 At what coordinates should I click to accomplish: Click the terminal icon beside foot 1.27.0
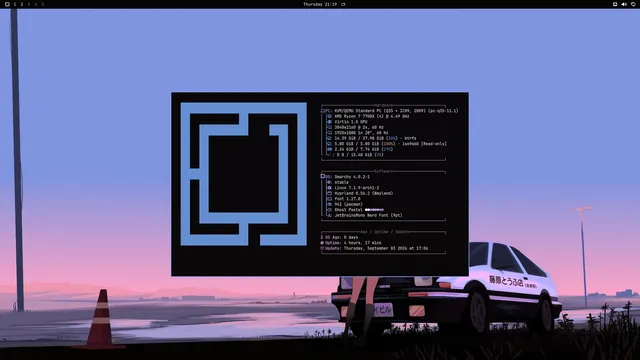point(329,199)
